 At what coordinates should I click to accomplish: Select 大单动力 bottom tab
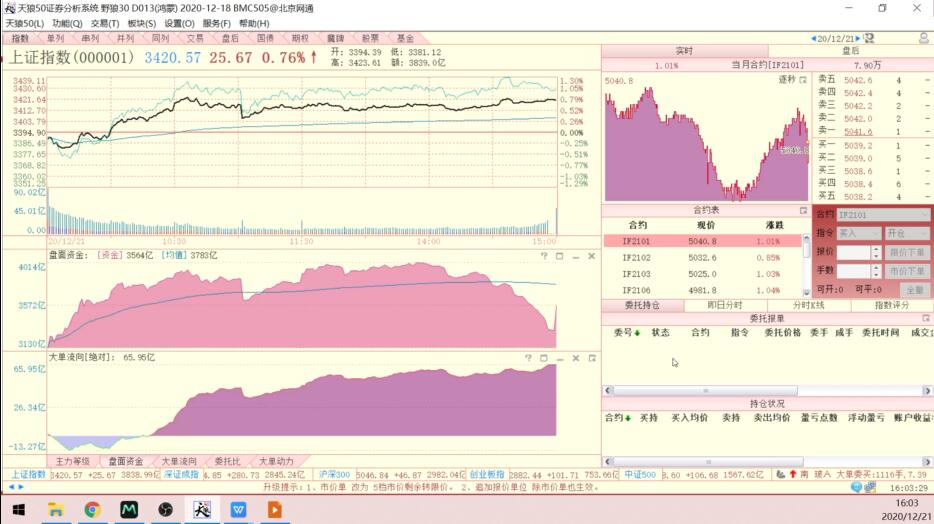276,461
